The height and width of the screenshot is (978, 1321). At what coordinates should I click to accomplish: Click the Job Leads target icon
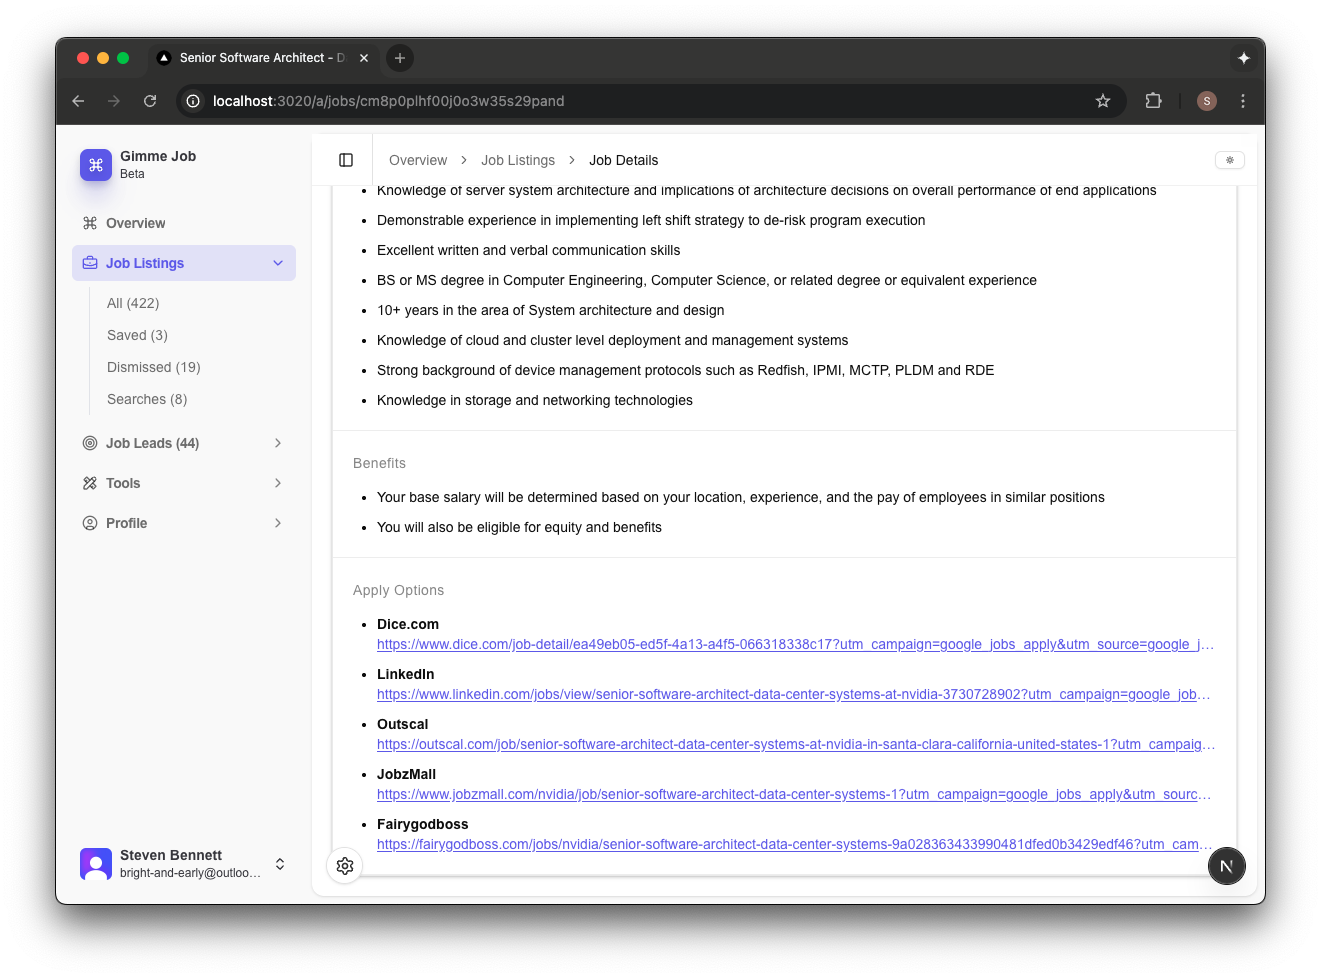coord(90,443)
